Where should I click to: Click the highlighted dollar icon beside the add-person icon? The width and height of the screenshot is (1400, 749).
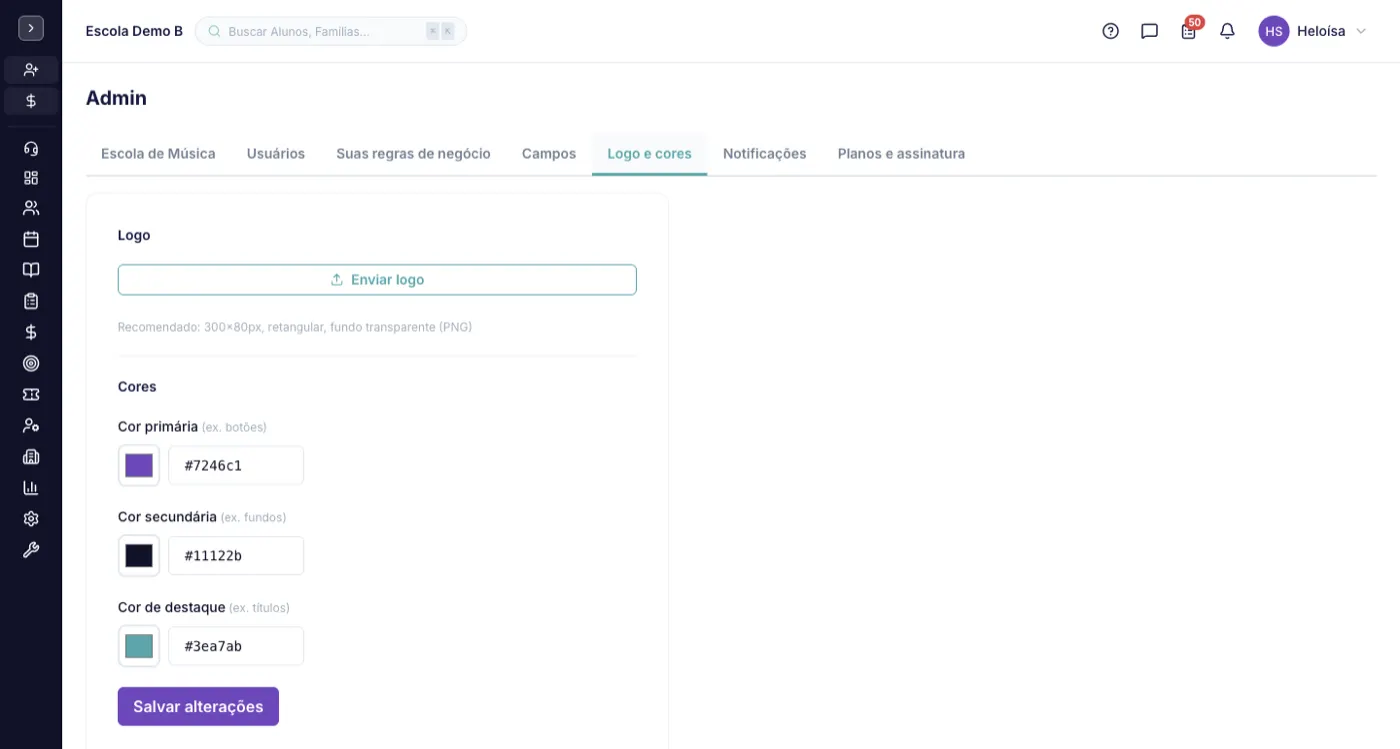[31, 101]
